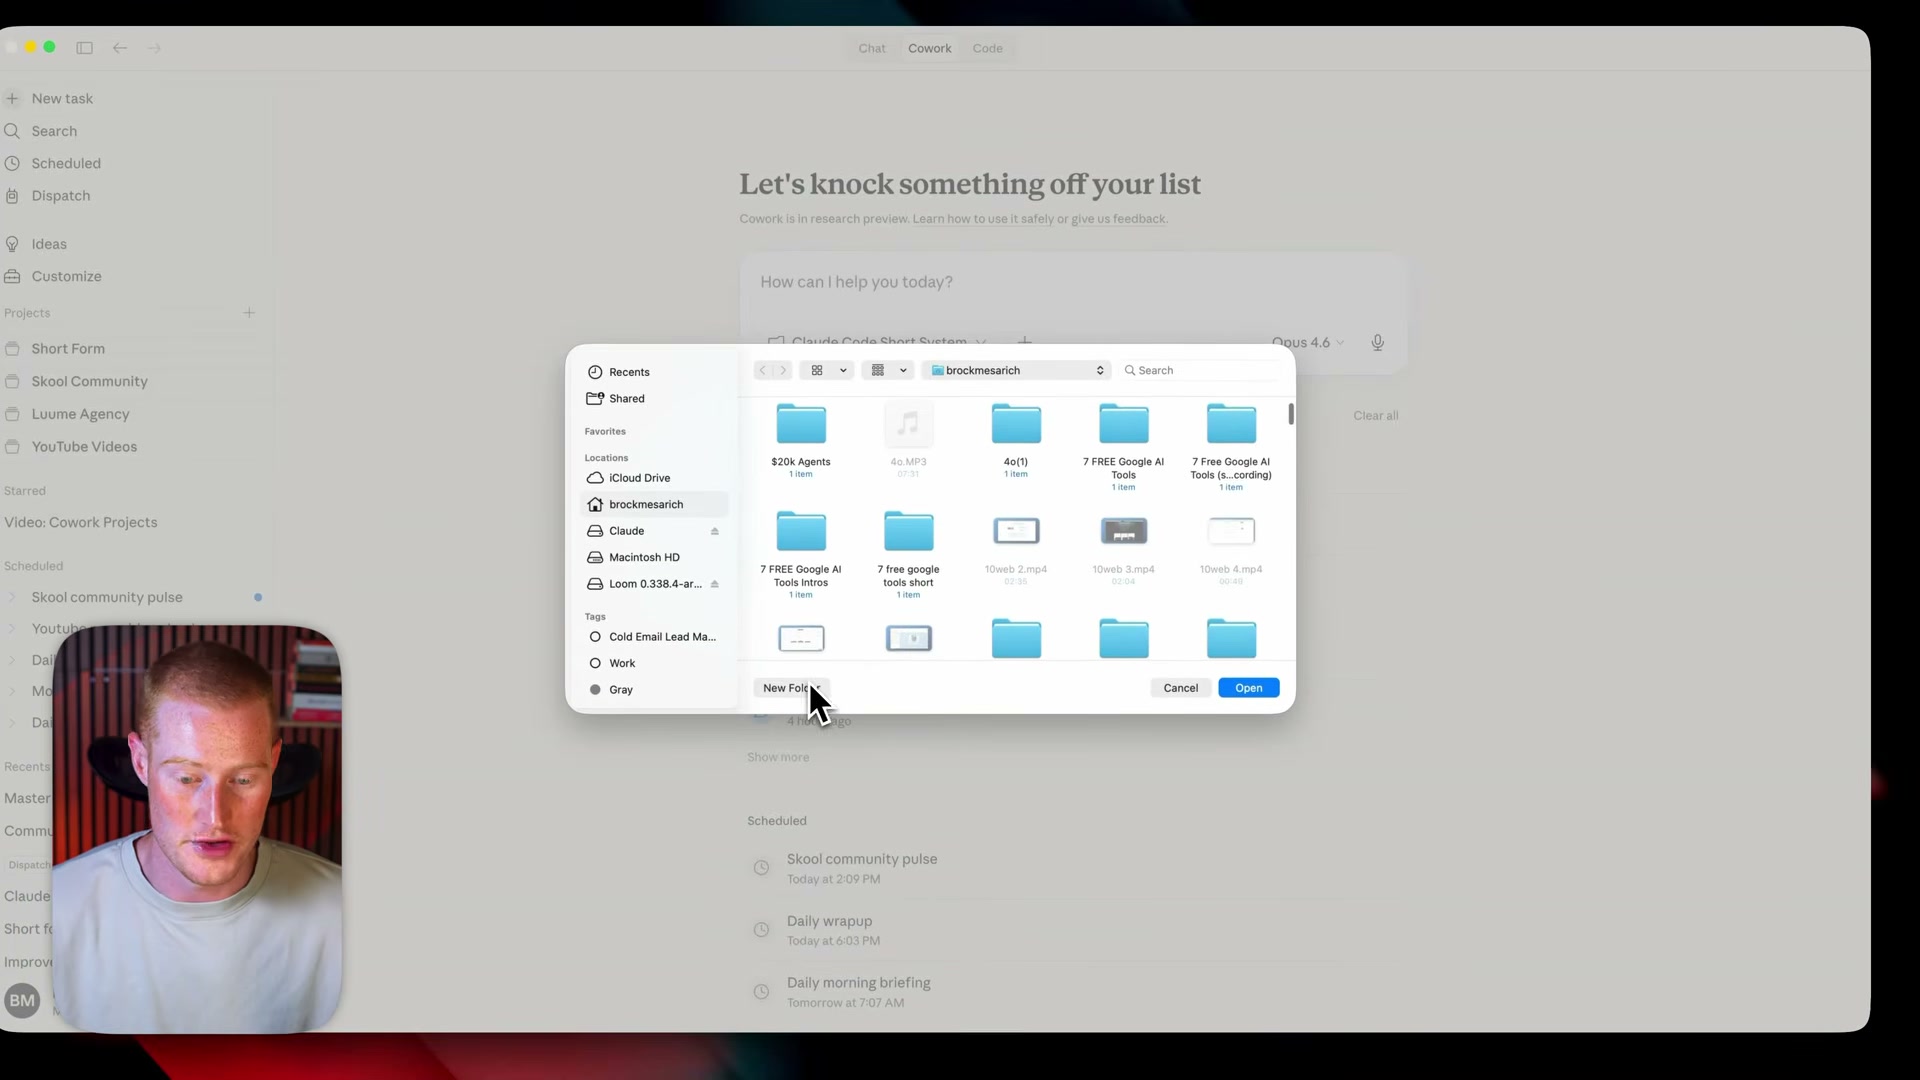The height and width of the screenshot is (1080, 1920).
Task: Click Cancel in file dialog
Action: click(1181, 688)
